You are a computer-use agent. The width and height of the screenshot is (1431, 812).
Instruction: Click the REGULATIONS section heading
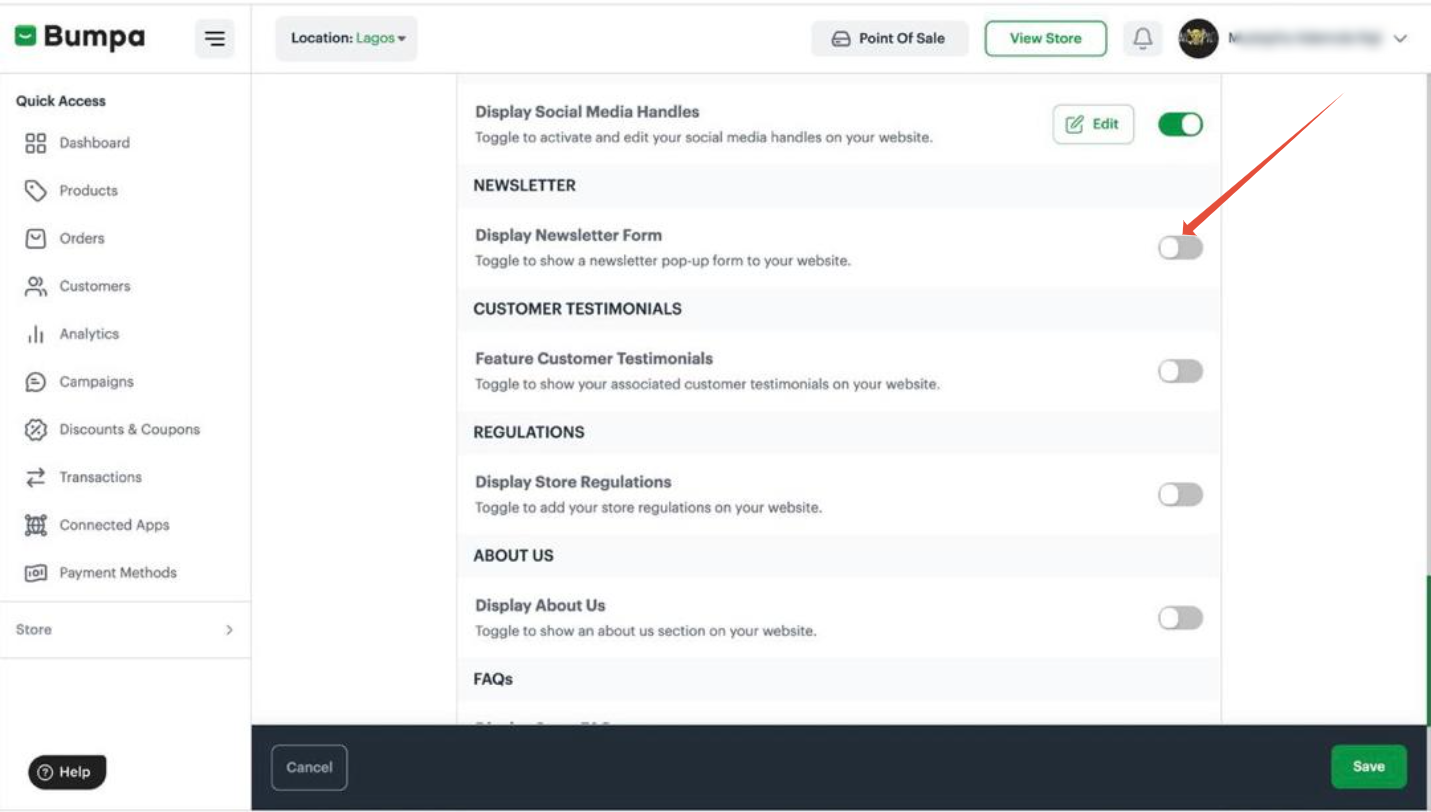pyautogui.click(x=528, y=432)
